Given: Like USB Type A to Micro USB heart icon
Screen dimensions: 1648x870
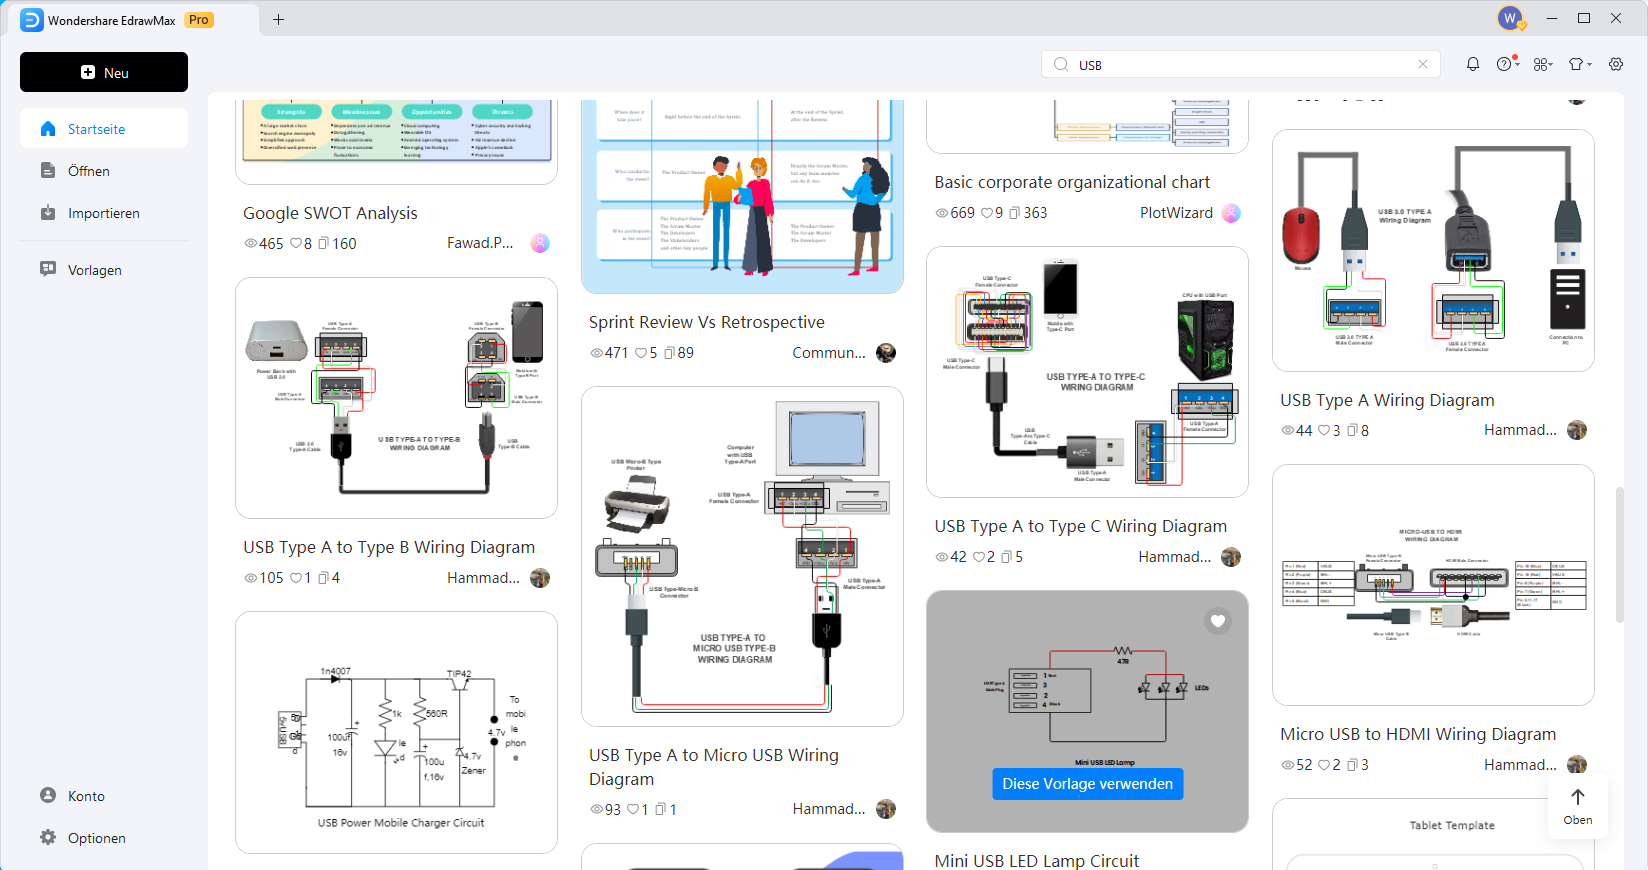Looking at the screenshot, I should pos(633,809).
